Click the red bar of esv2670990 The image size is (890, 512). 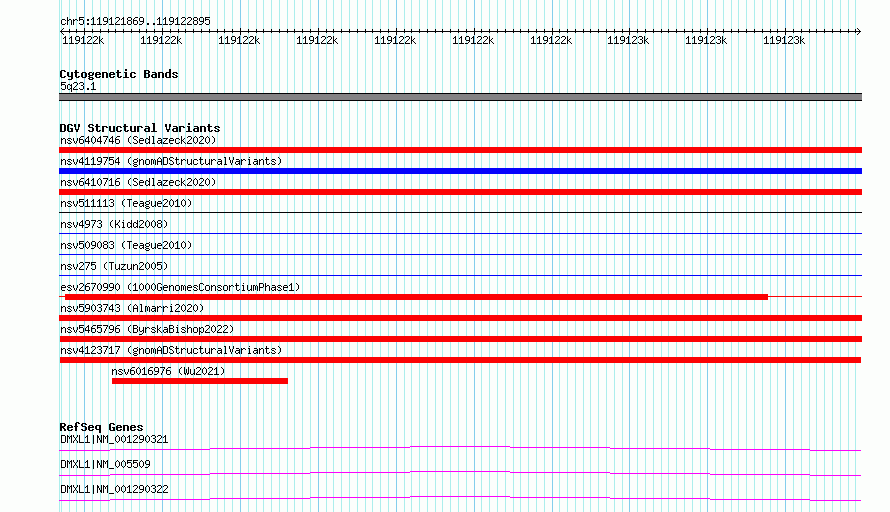tap(417, 297)
